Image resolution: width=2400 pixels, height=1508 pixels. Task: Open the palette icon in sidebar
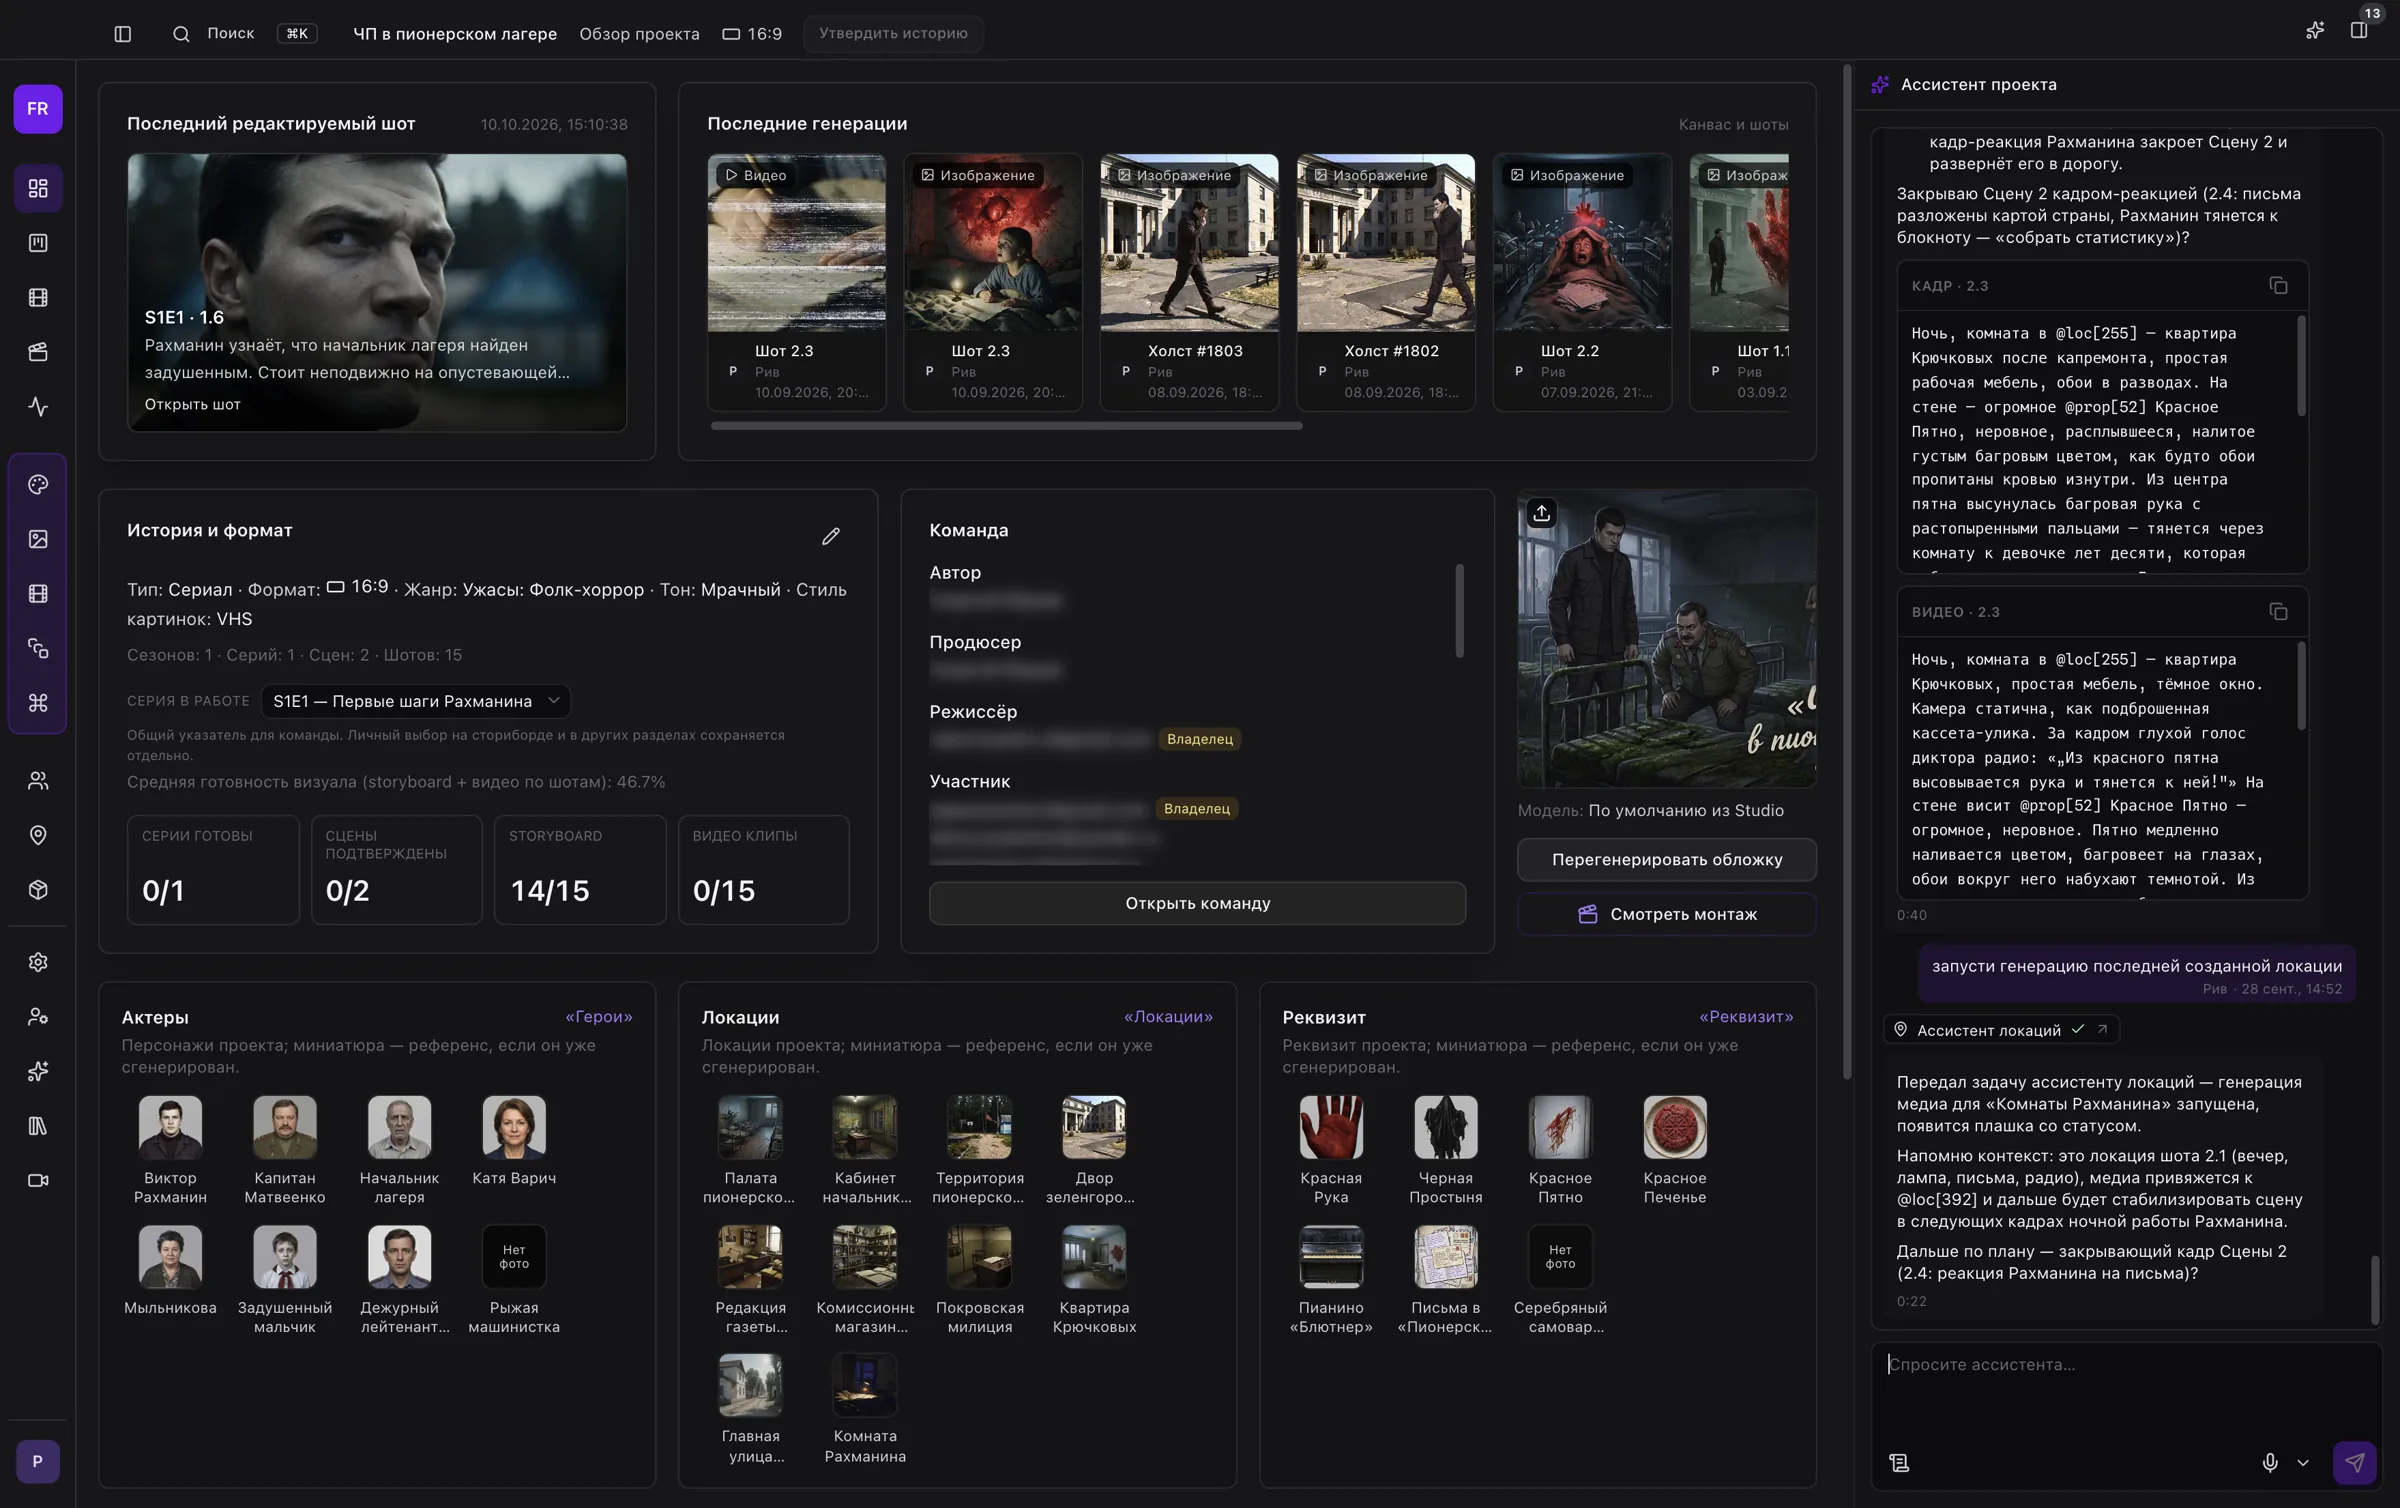(38, 485)
